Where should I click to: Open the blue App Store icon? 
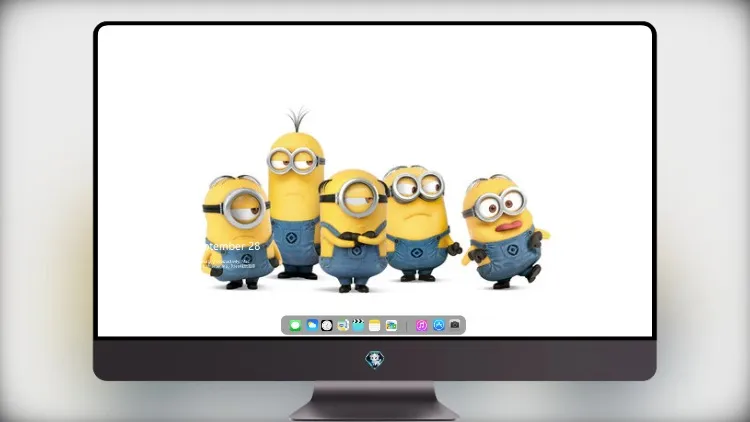439,325
